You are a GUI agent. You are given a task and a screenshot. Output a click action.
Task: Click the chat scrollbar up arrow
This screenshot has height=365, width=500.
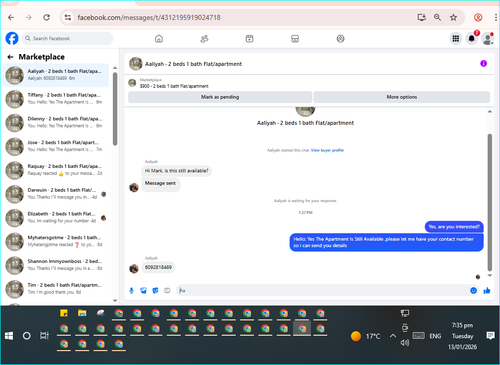(490, 112)
